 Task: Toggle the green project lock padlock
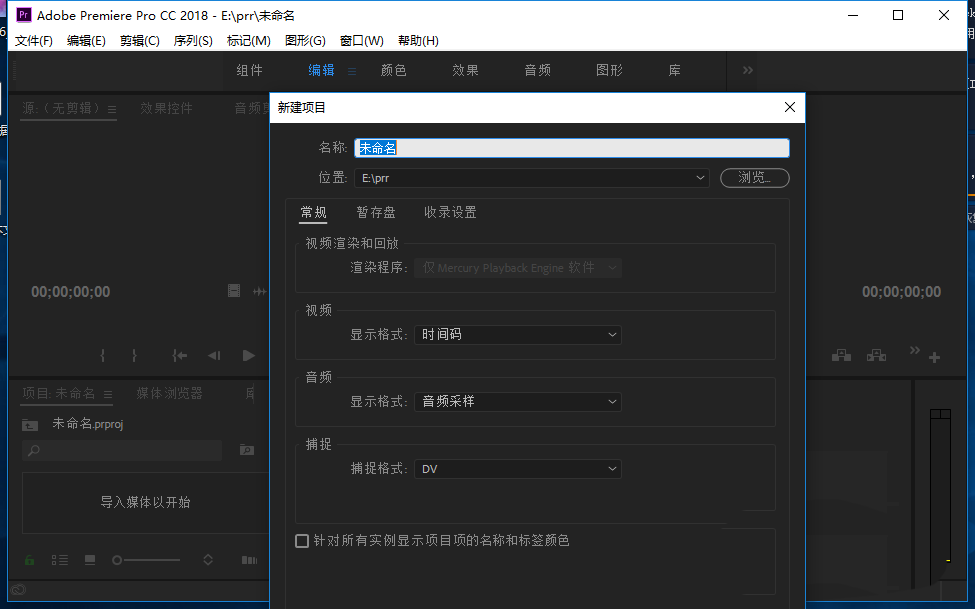28,559
